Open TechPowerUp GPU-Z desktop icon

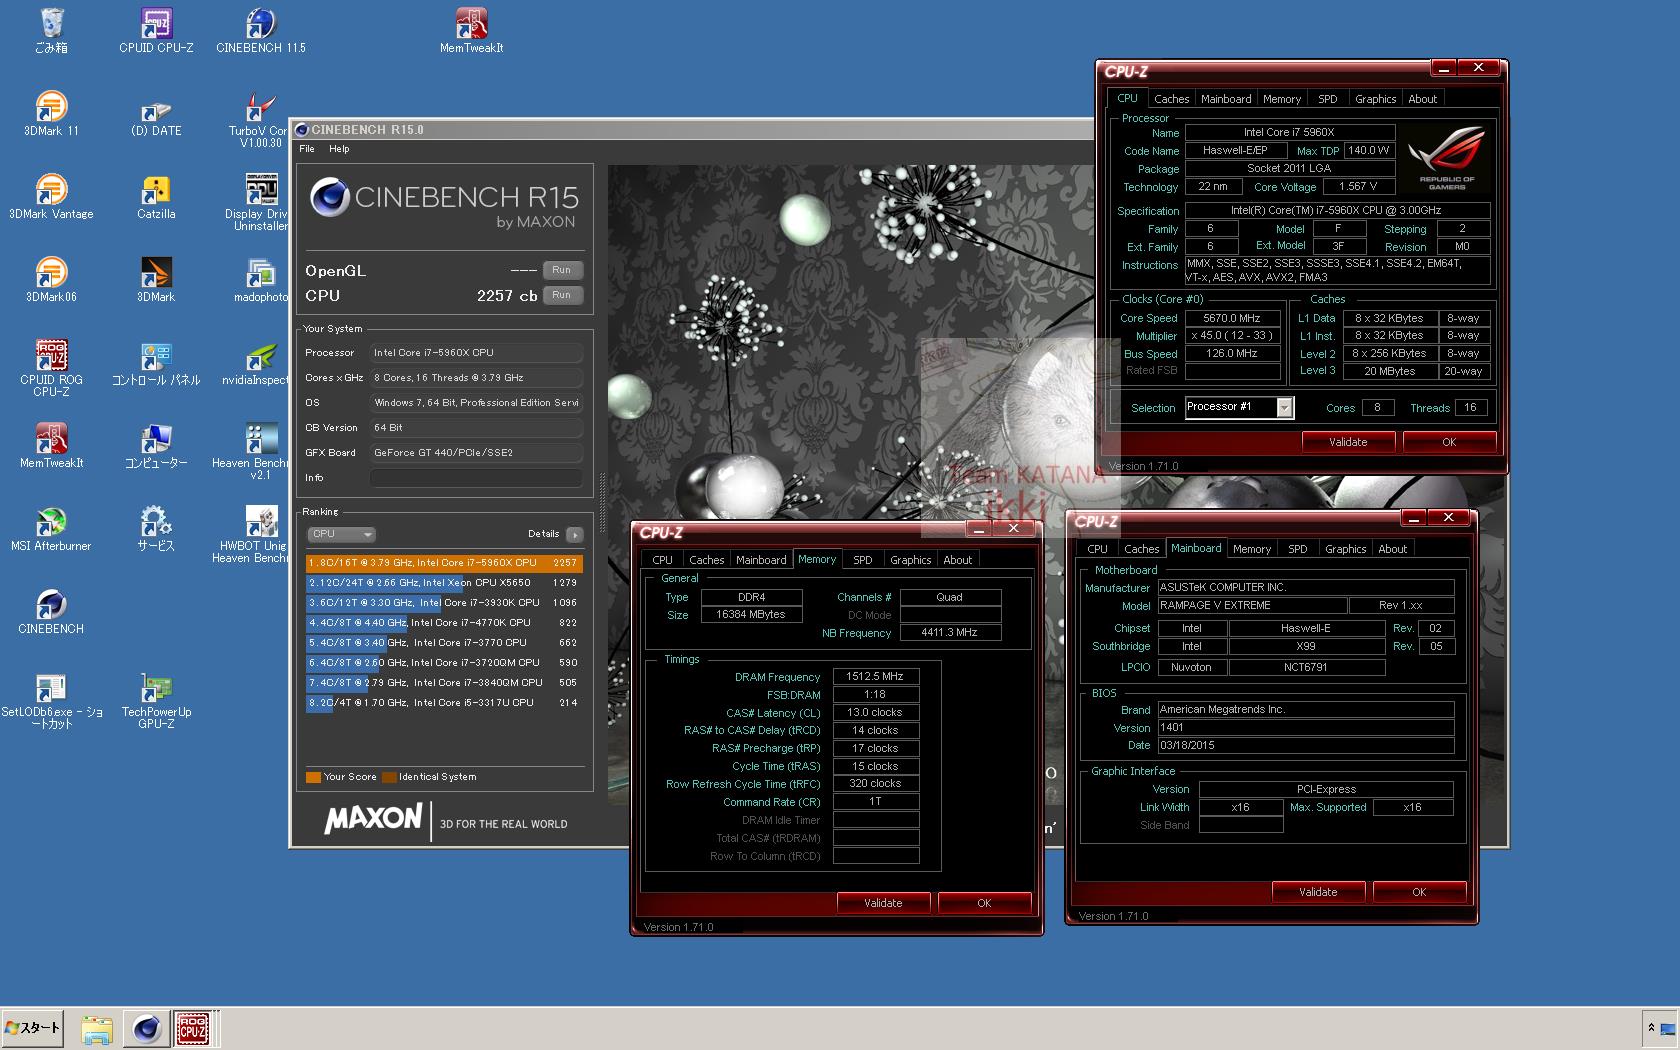click(156, 700)
